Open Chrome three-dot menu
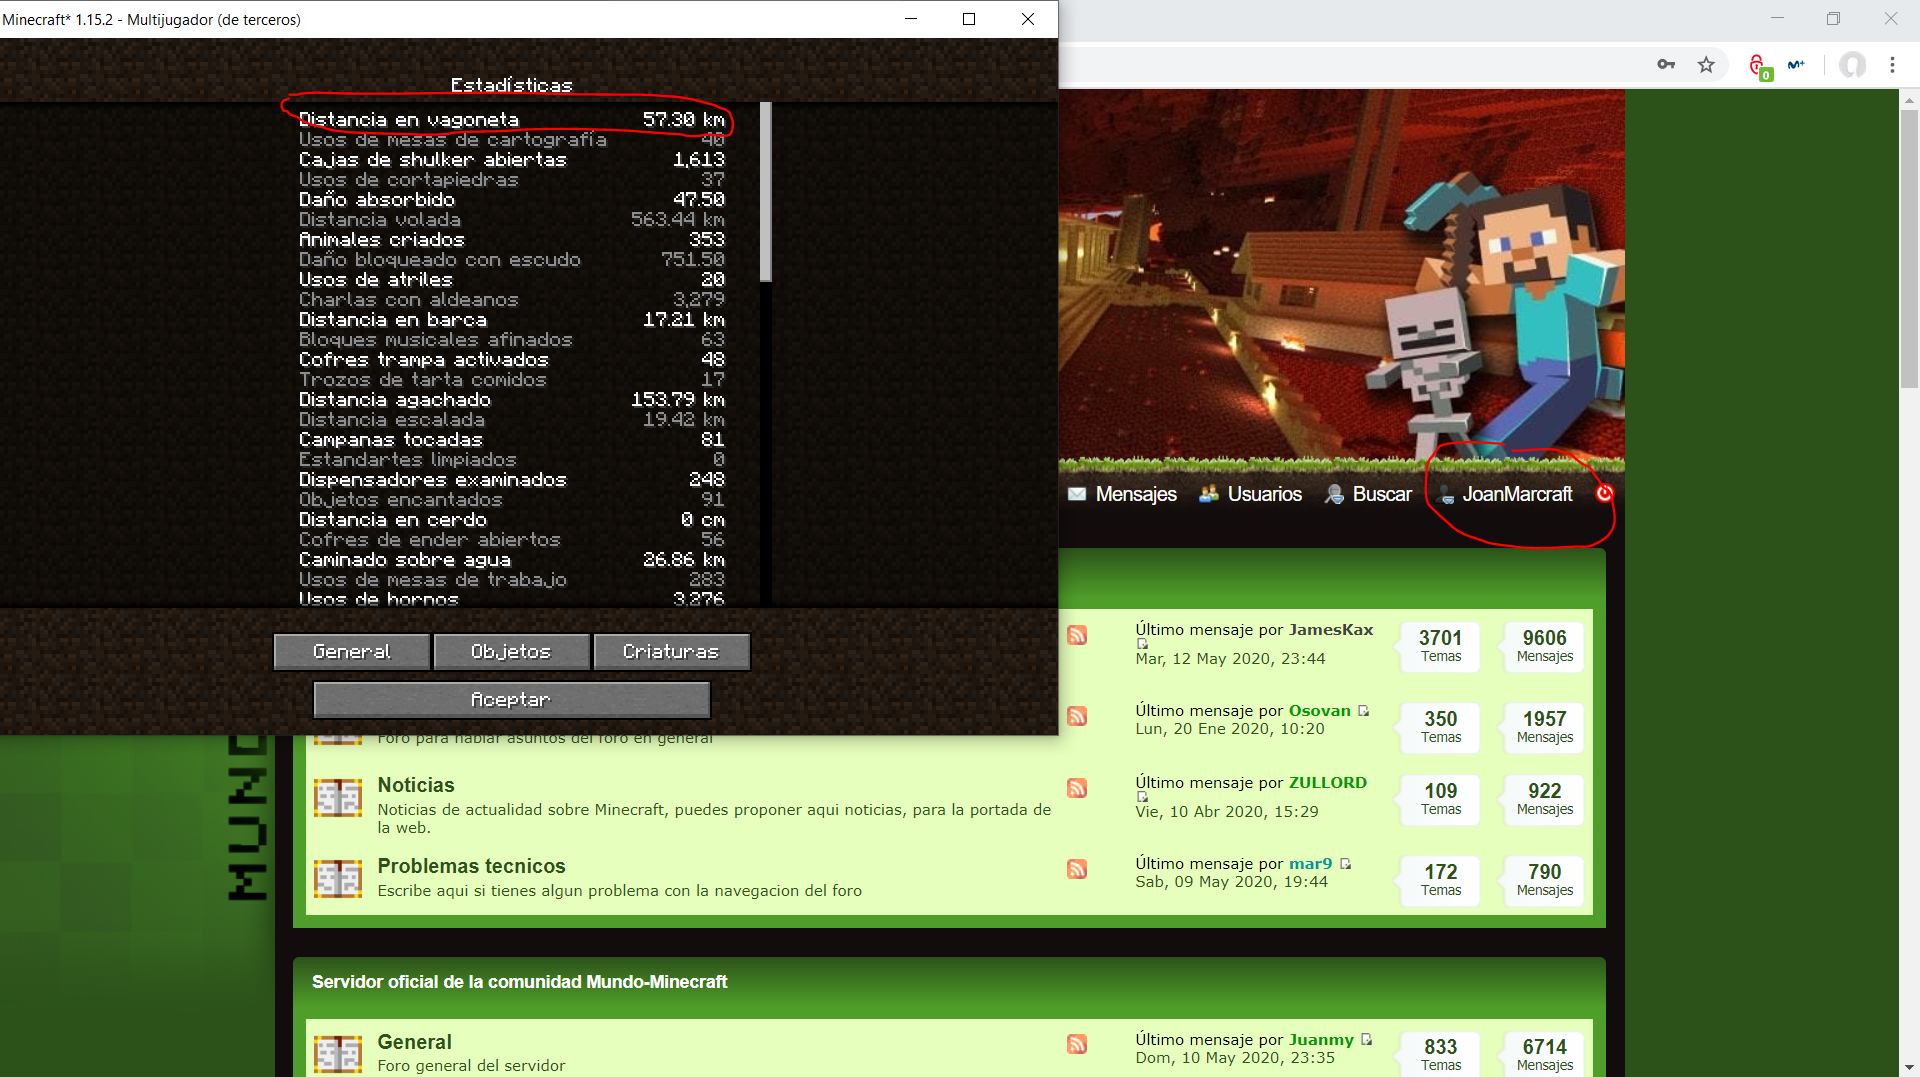The width and height of the screenshot is (1920, 1077). tap(1892, 65)
